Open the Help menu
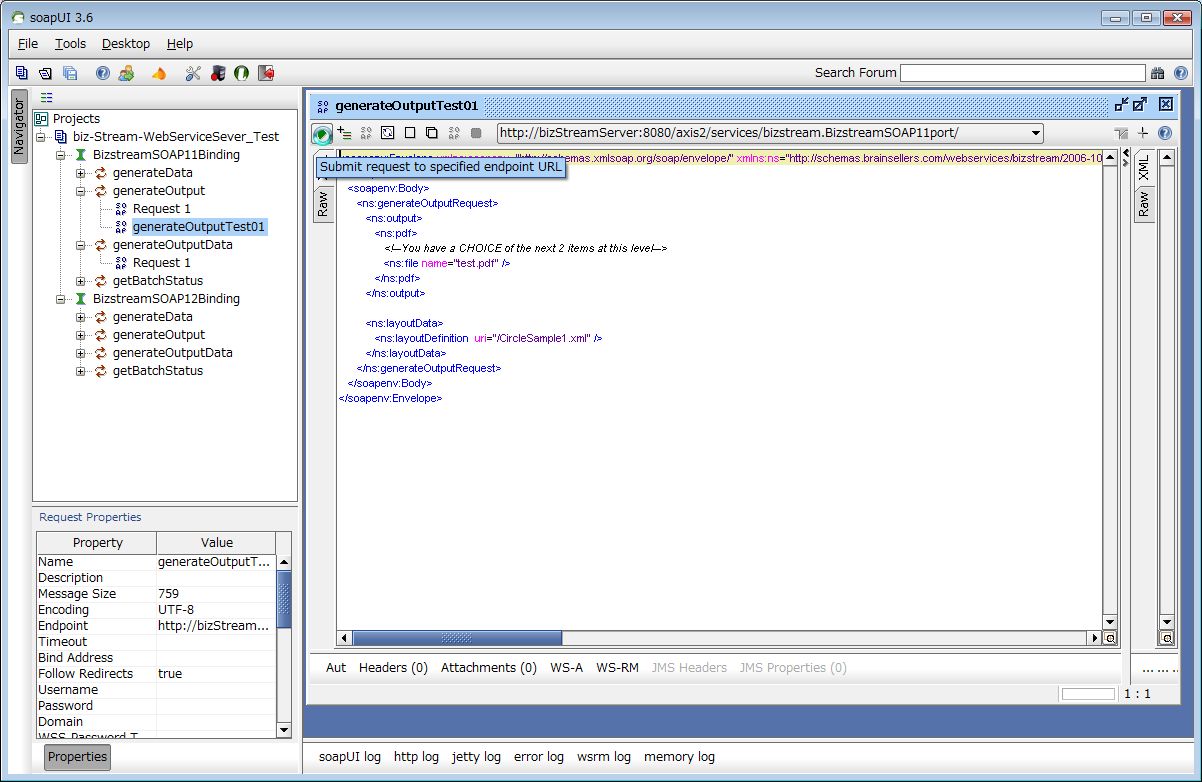This screenshot has height=782, width=1202. [x=180, y=44]
